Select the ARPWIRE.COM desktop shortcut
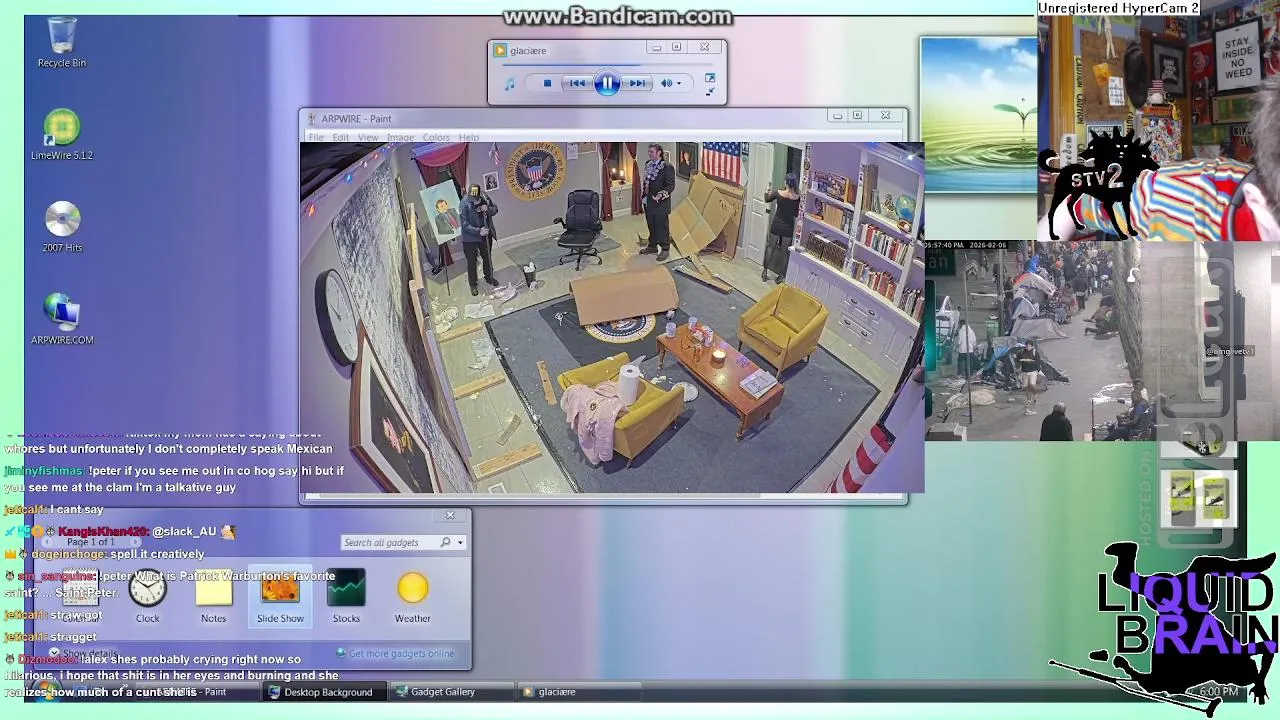 click(62, 319)
